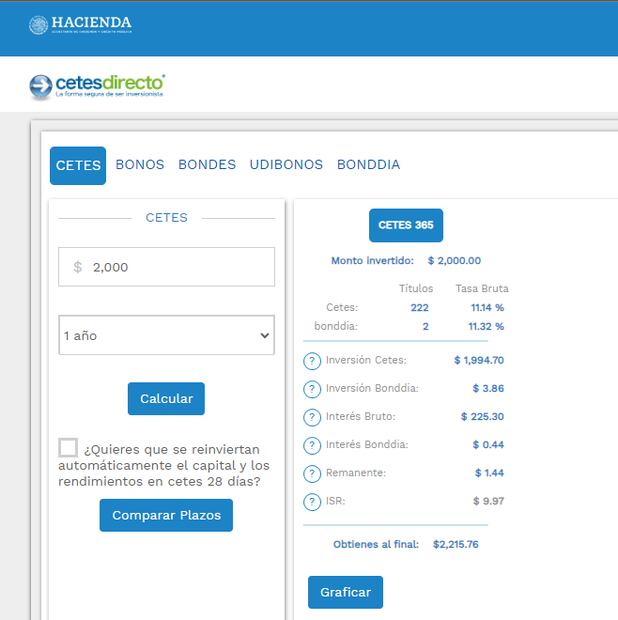Click the help icon beside Remanente
The width and height of the screenshot is (618, 620).
click(312, 473)
